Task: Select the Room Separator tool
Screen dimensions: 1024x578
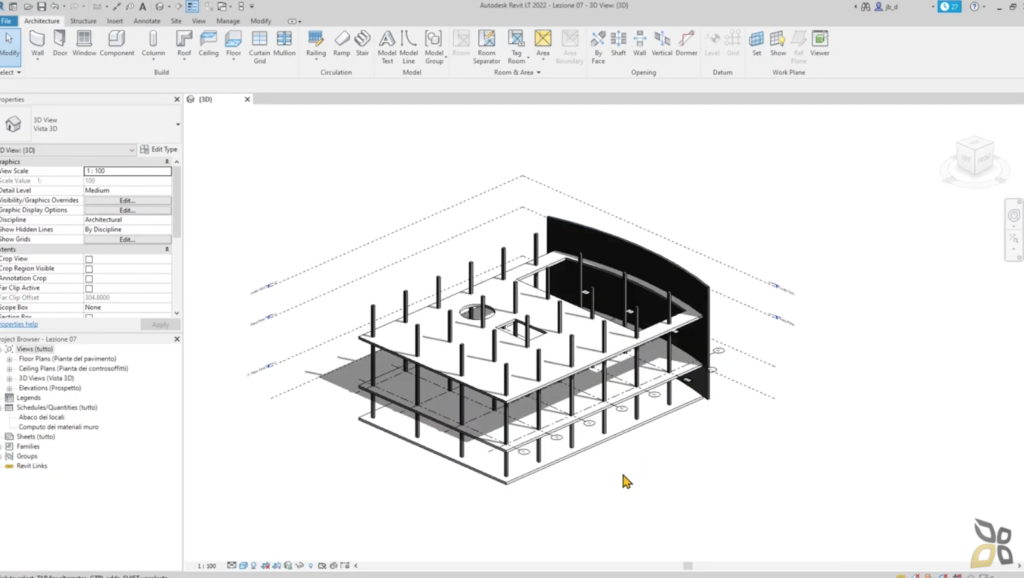Action: click(x=487, y=47)
